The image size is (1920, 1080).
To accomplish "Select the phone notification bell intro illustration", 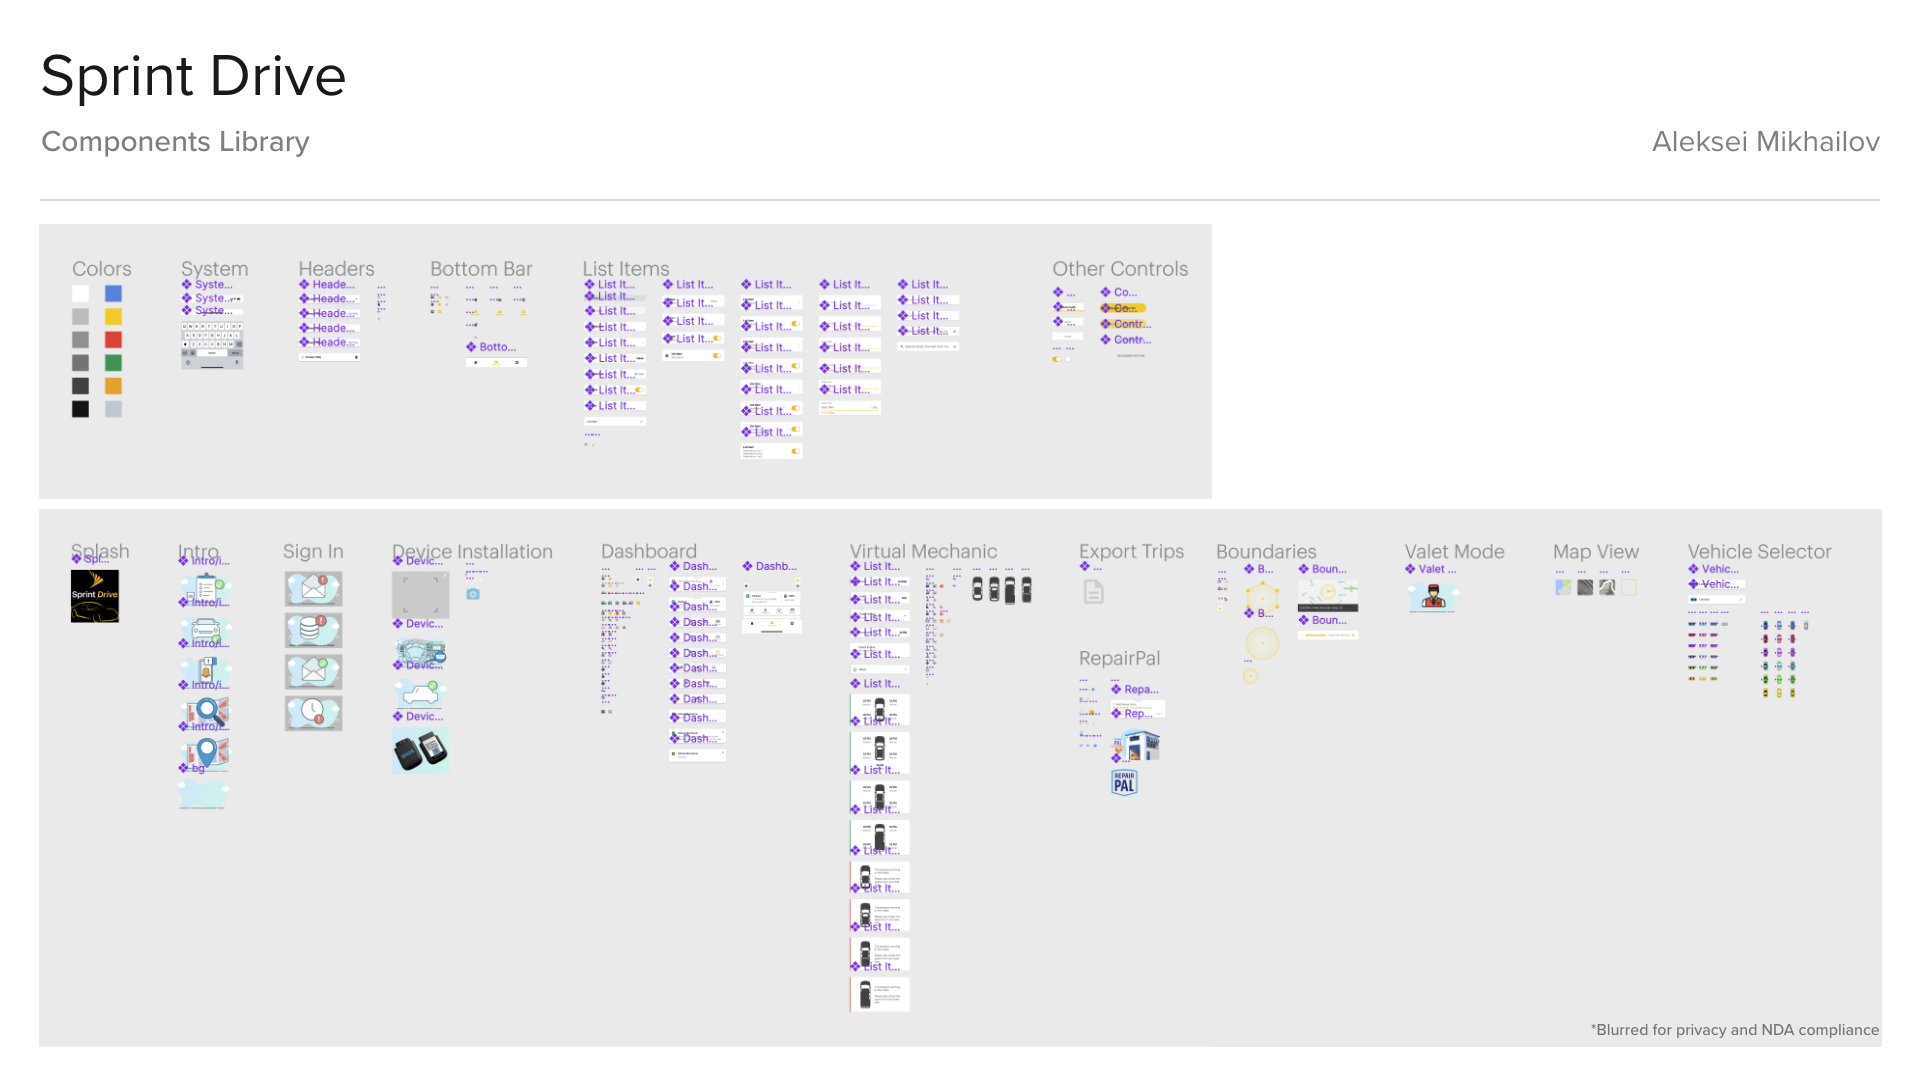I will click(x=206, y=672).
